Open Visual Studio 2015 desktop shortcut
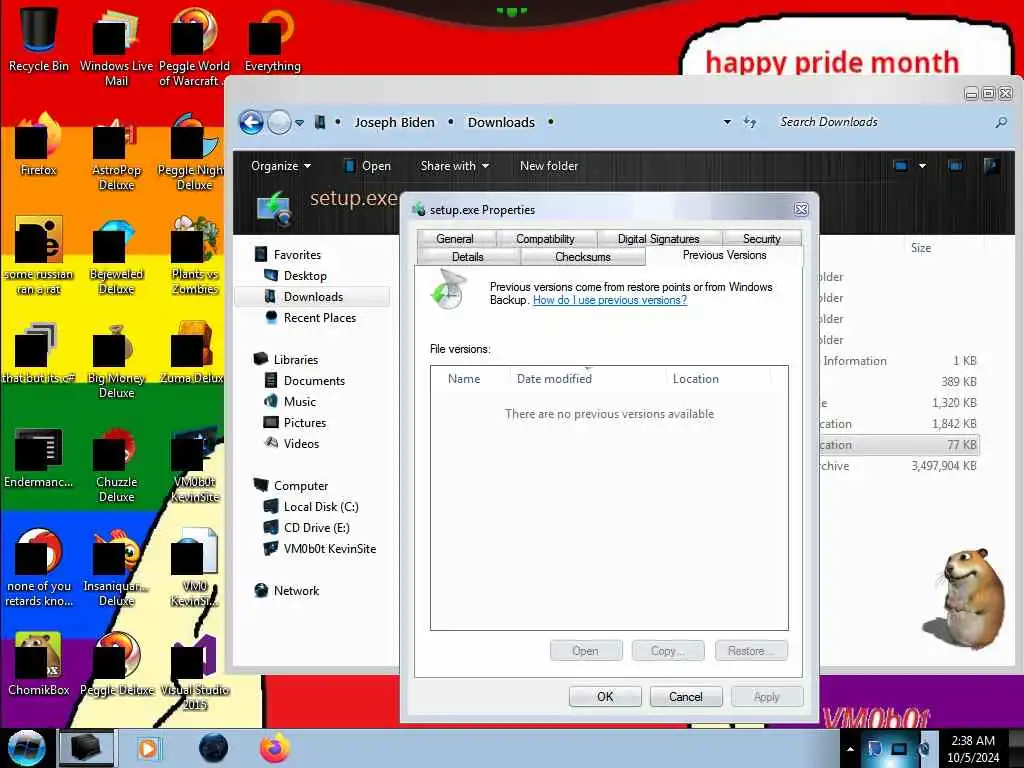The width and height of the screenshot is (1024, 768). (x=195, y=673)
